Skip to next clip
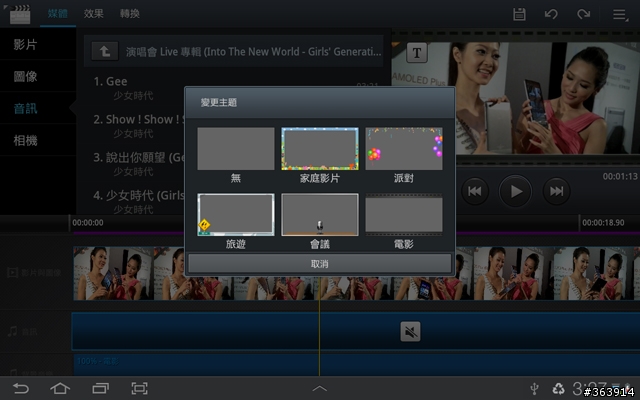The image size is (640, 400). coord(556,191)
